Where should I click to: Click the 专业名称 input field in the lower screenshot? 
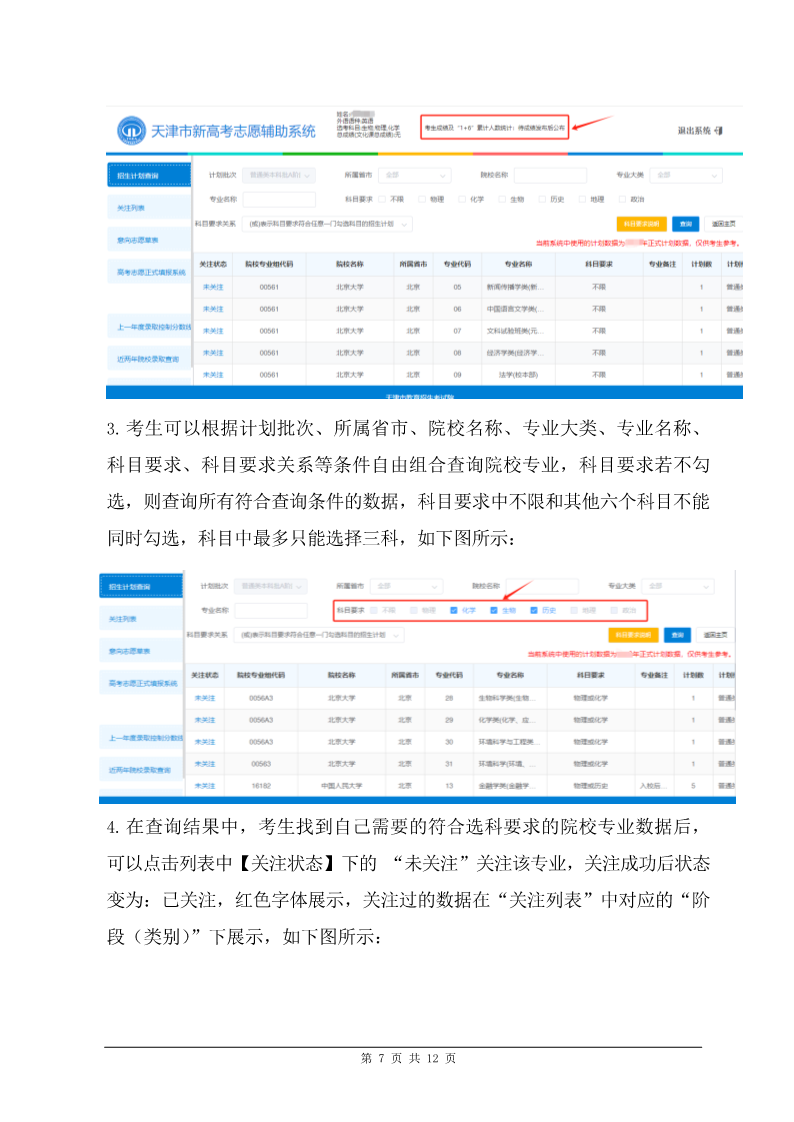[270, 610]
